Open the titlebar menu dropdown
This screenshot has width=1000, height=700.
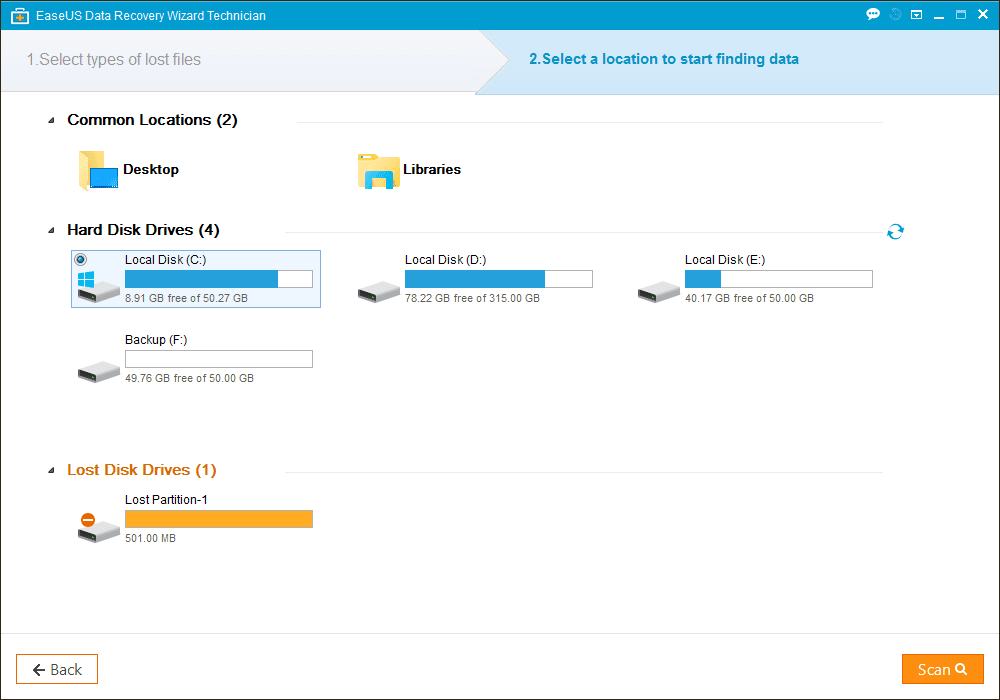pos(916,15)
